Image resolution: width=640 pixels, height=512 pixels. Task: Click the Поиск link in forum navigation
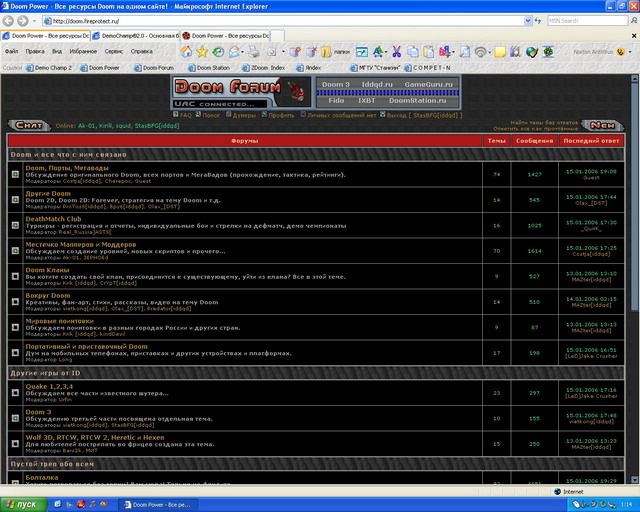click(211, 115)
